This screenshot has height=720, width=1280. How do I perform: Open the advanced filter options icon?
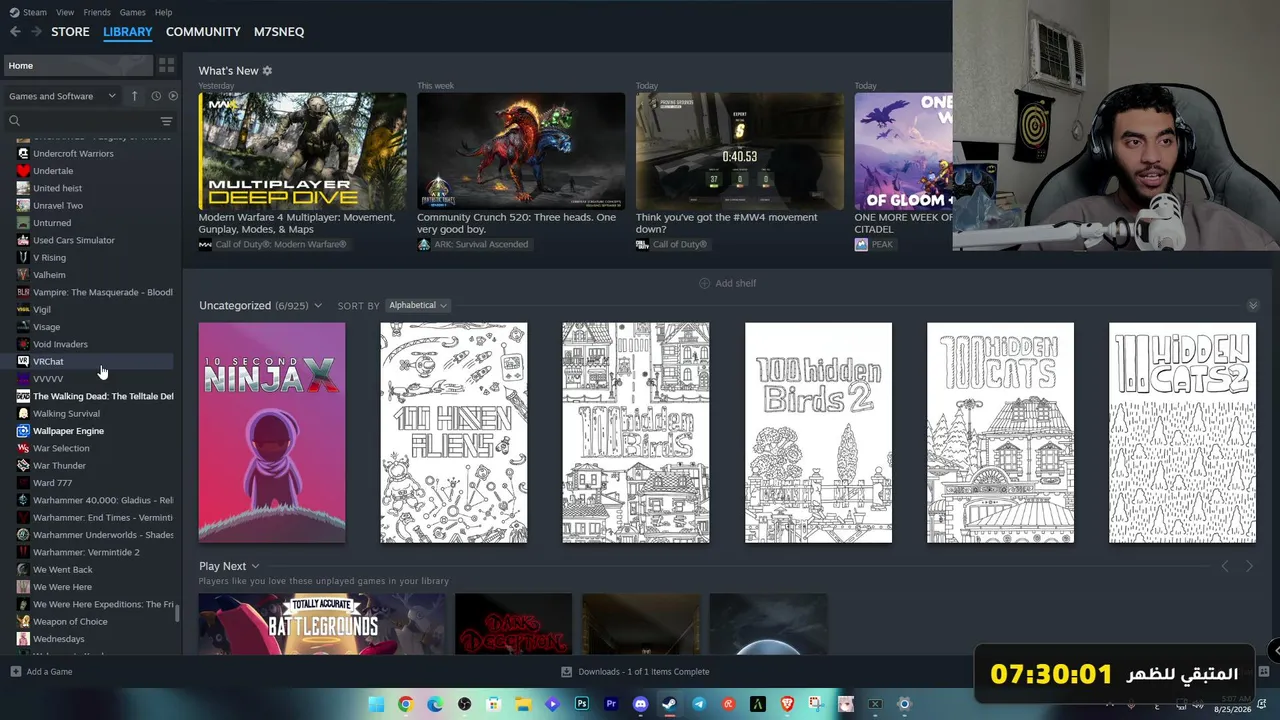[166, 121]
